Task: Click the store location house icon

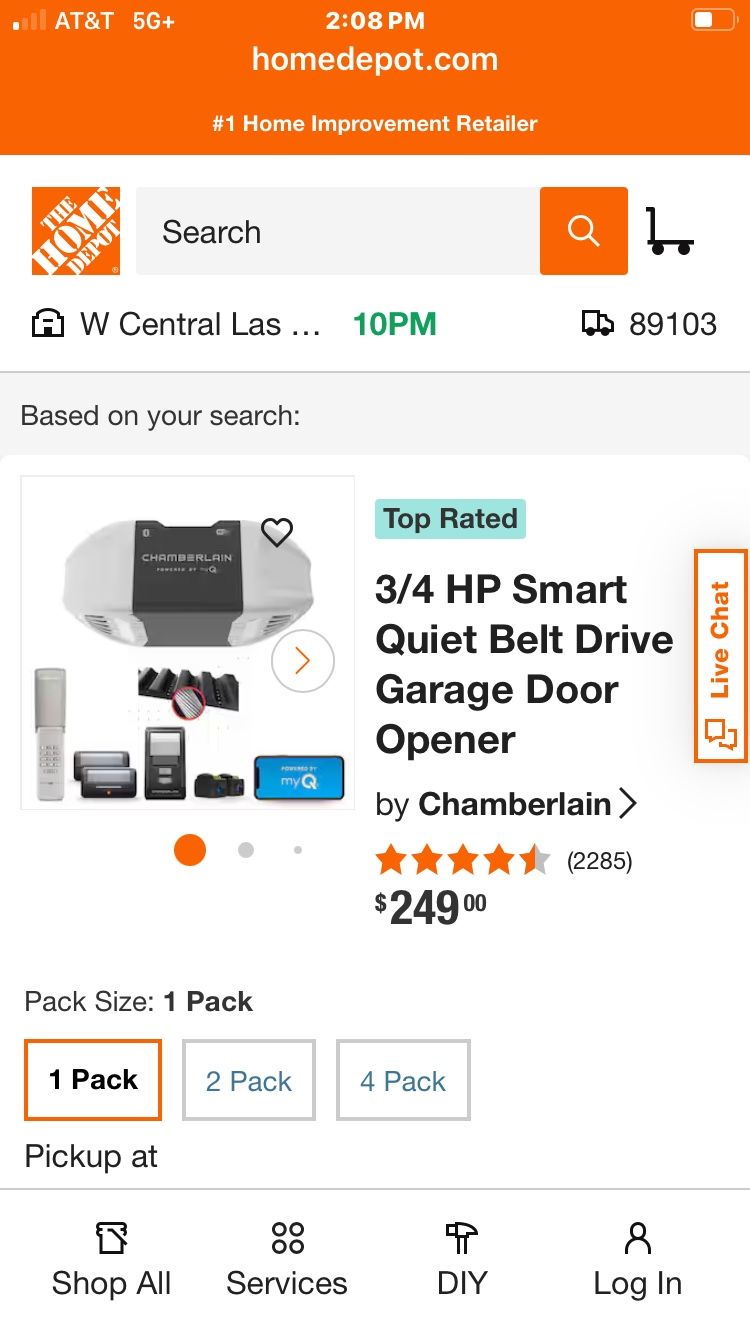Action: 48,323
